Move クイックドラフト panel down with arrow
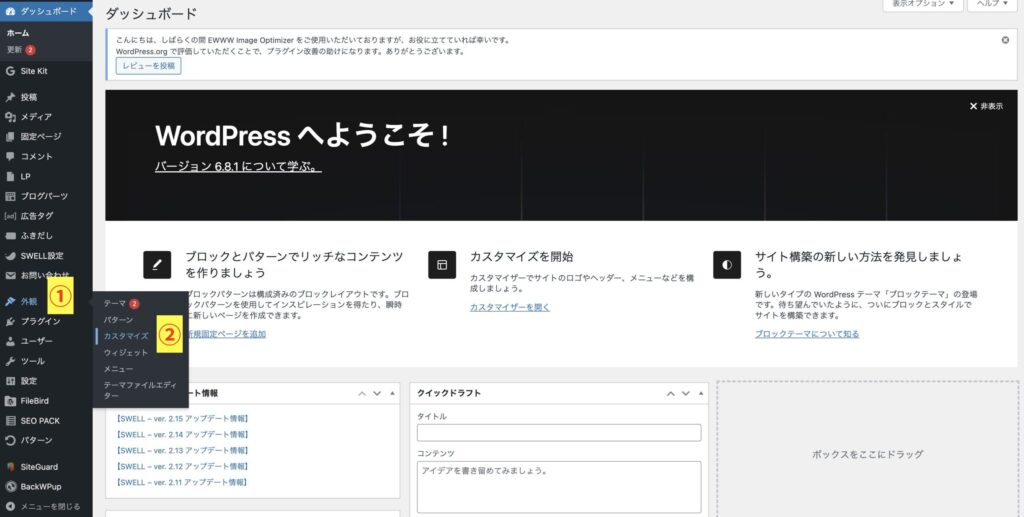This screenshot has width=1024, height=517. [x=686, y=394]
